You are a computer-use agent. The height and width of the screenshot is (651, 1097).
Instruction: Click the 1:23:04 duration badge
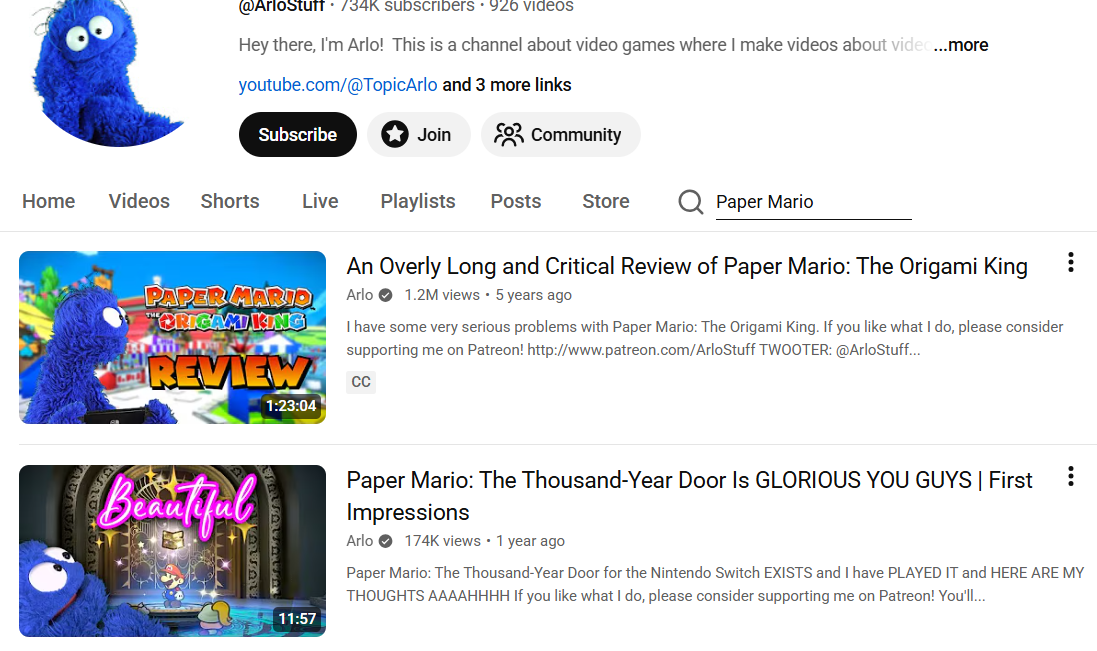coord(291,406)
